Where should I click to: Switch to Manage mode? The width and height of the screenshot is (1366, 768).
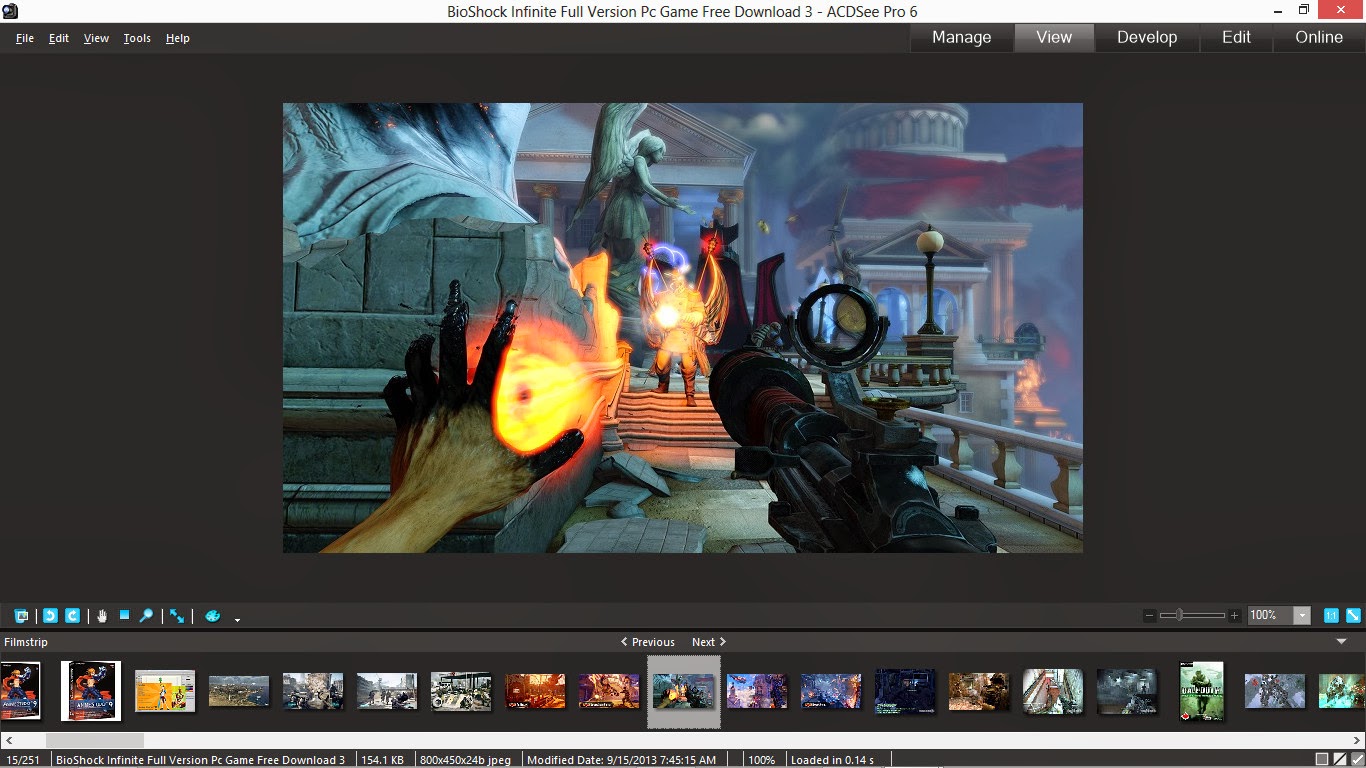(x=962, y=37)
